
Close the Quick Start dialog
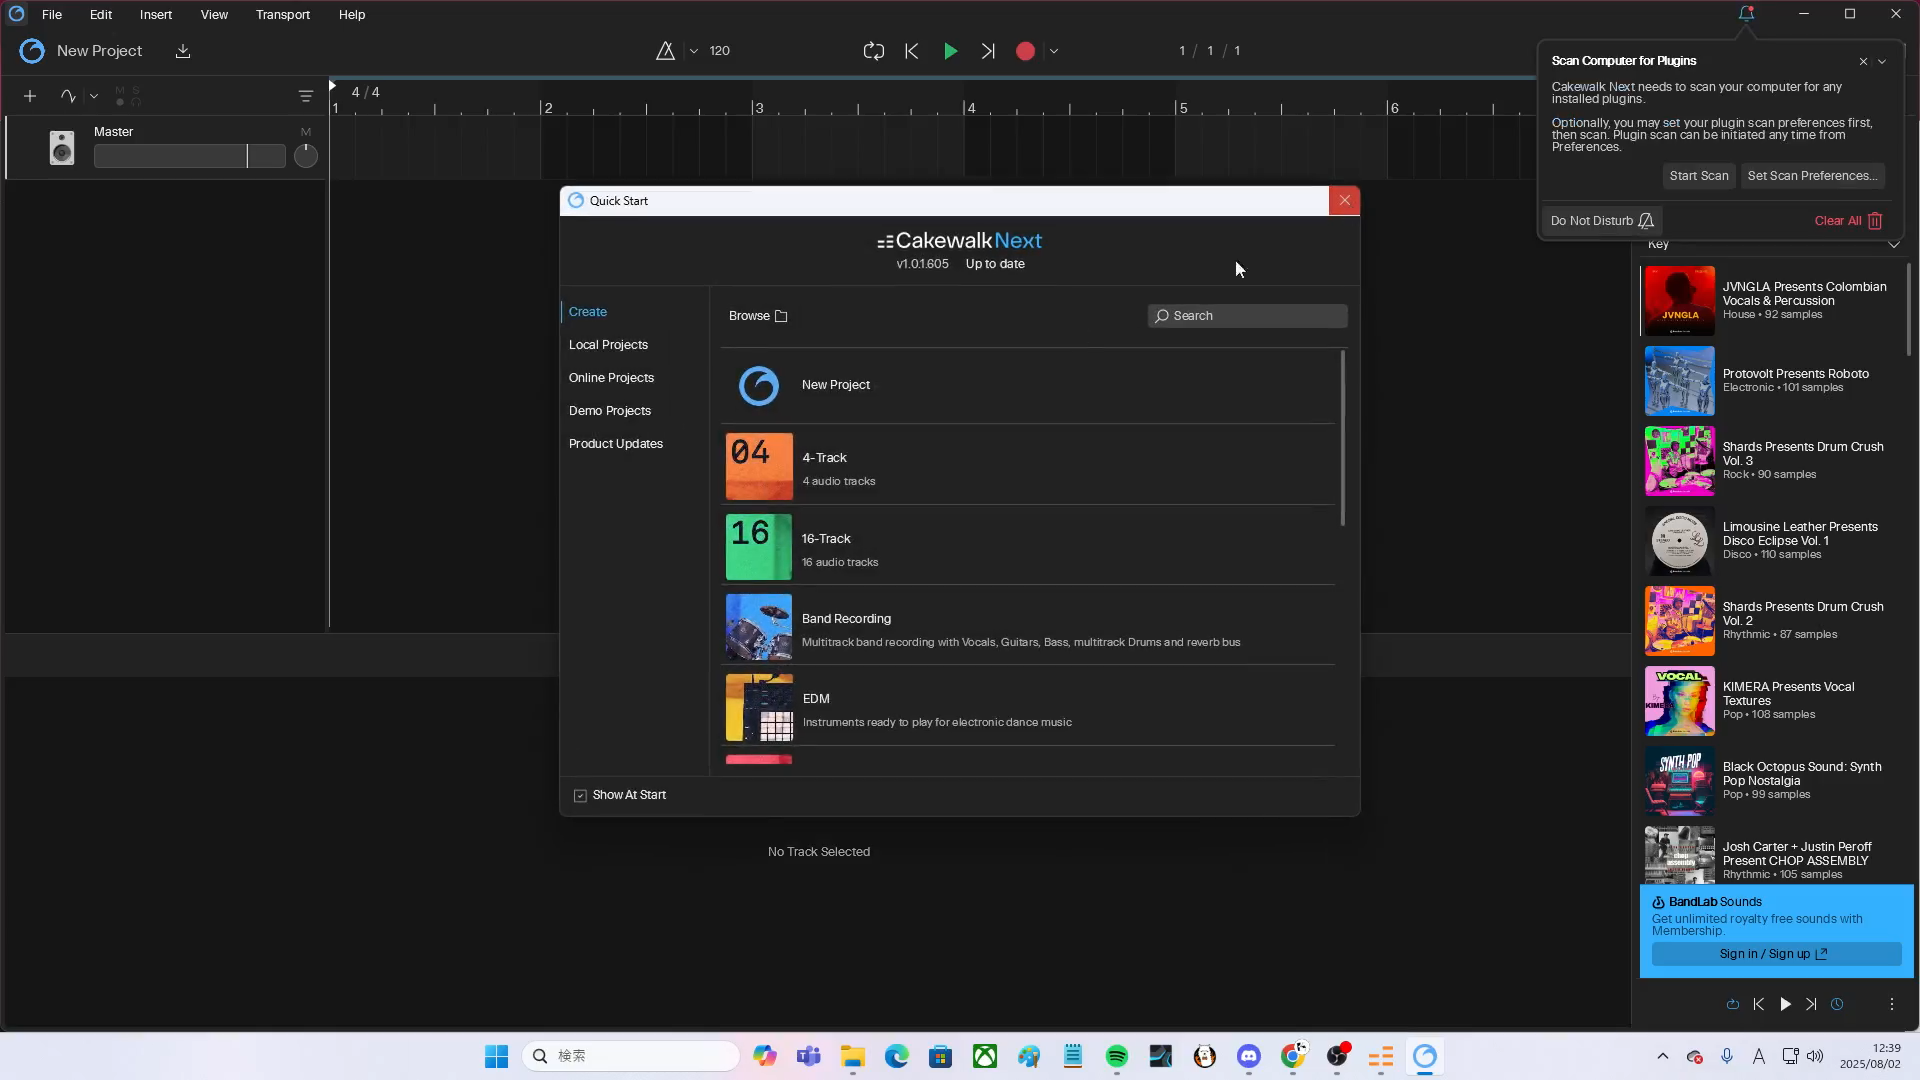pos(1344,201)
